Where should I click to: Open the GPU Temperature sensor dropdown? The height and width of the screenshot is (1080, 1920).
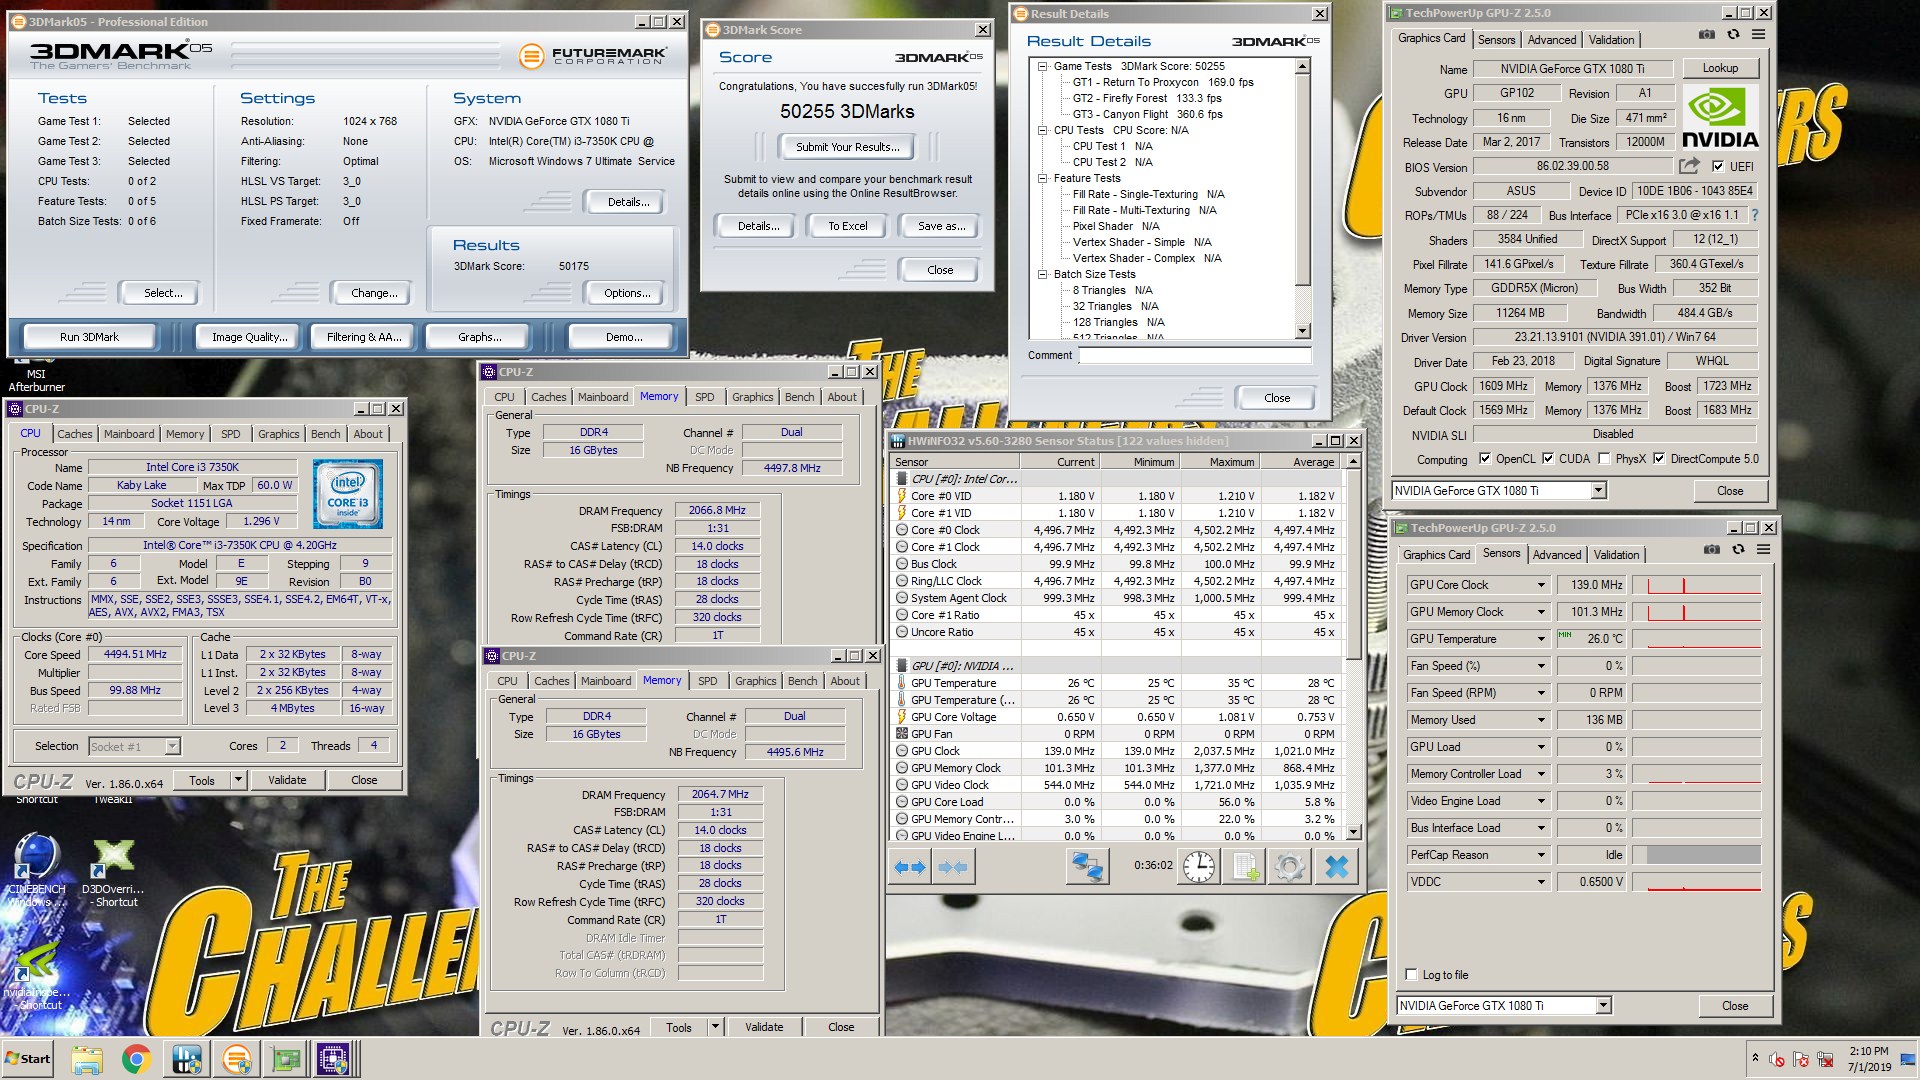[1541, 639]
